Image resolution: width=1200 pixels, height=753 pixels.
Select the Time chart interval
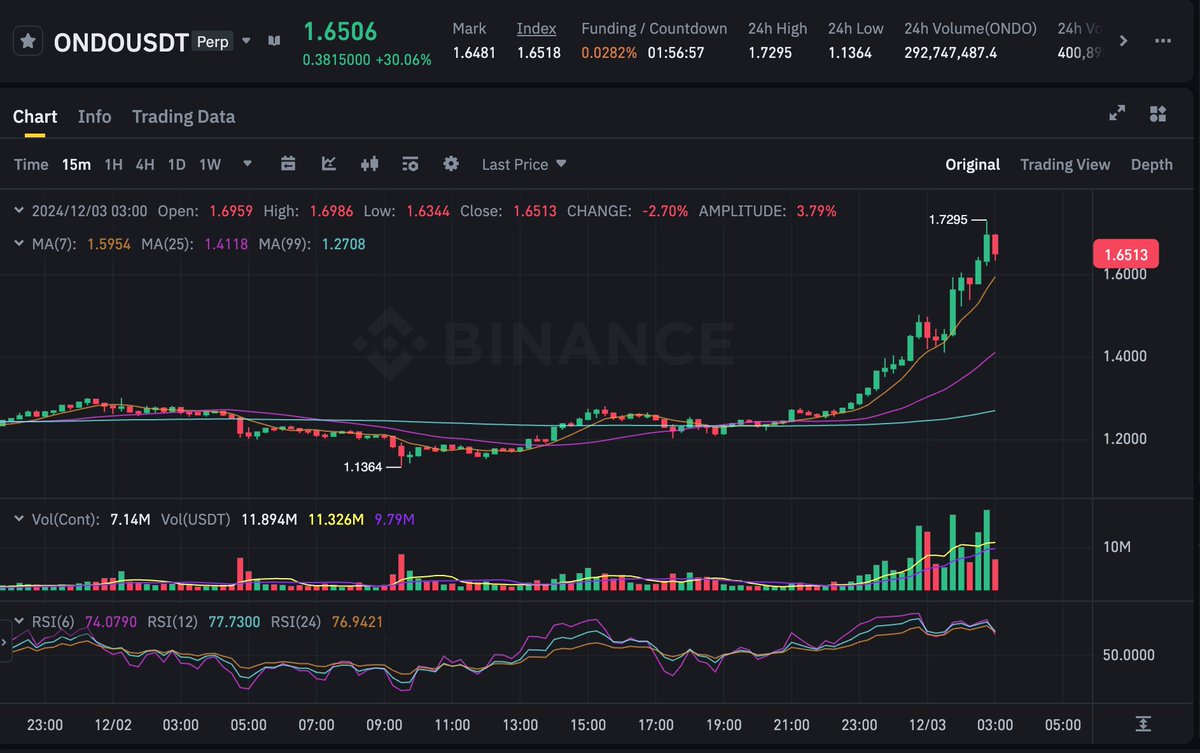point(31,164)
